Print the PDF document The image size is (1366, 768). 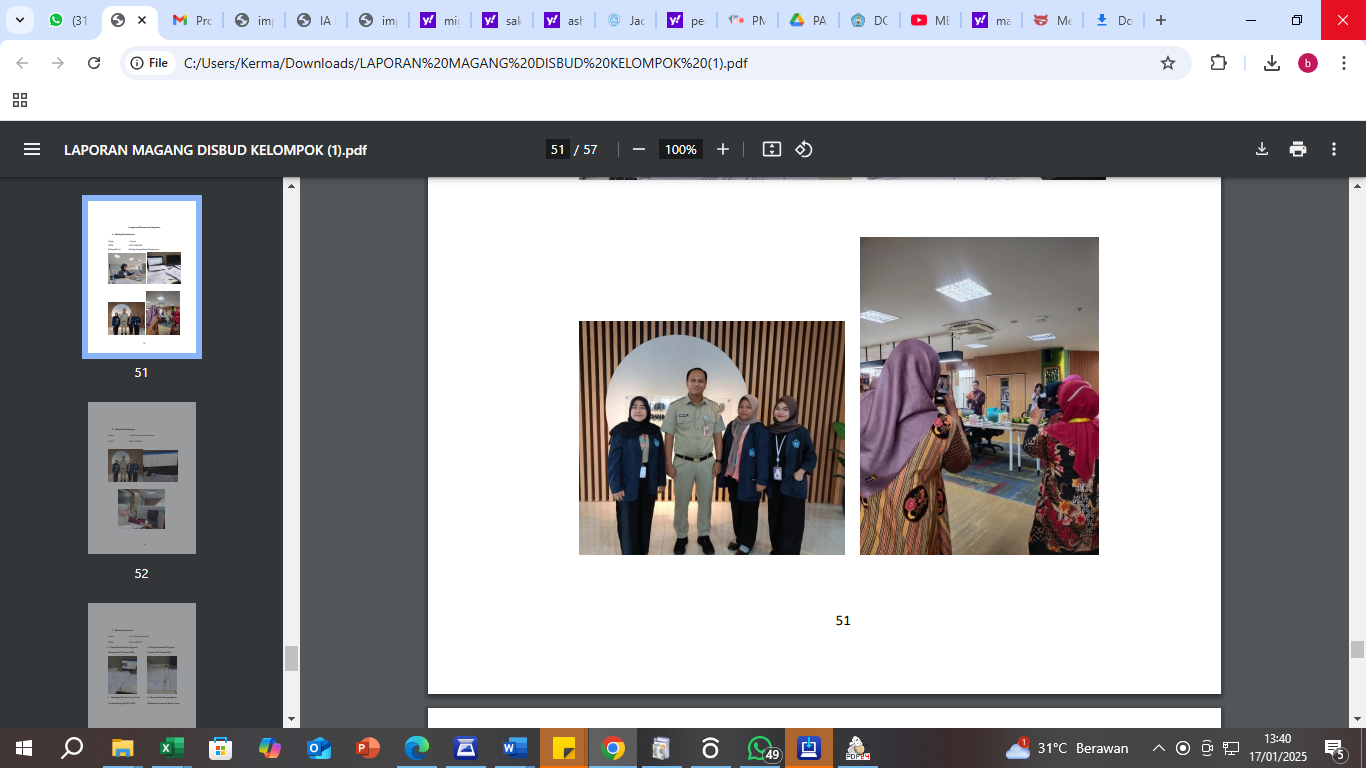coord(1298,149)
